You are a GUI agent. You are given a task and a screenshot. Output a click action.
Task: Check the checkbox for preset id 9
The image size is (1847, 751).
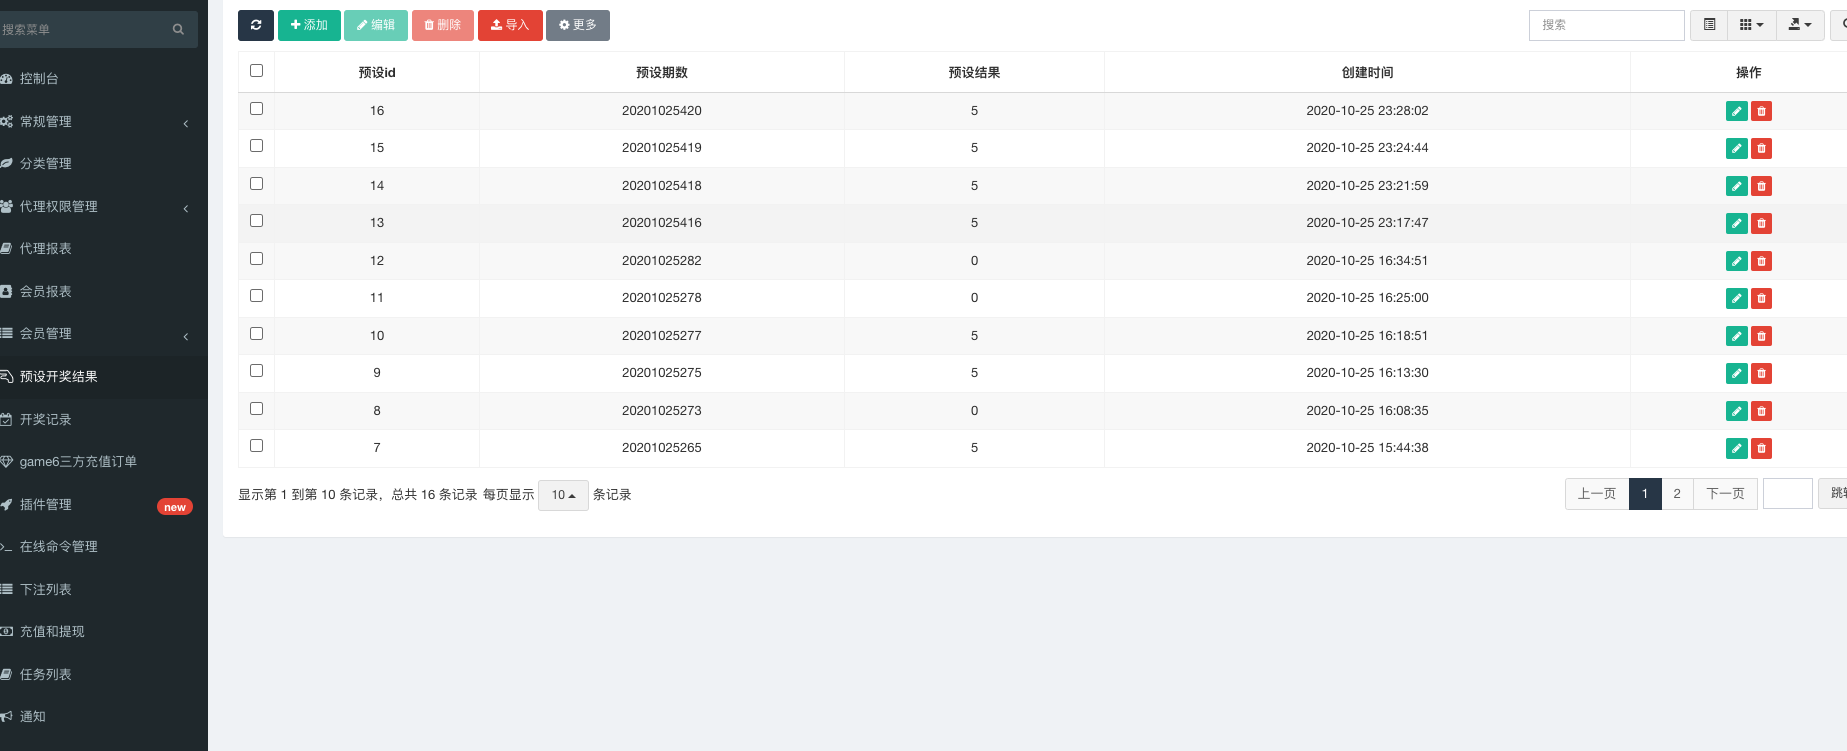pyautogui.click(x=256, y=370)
